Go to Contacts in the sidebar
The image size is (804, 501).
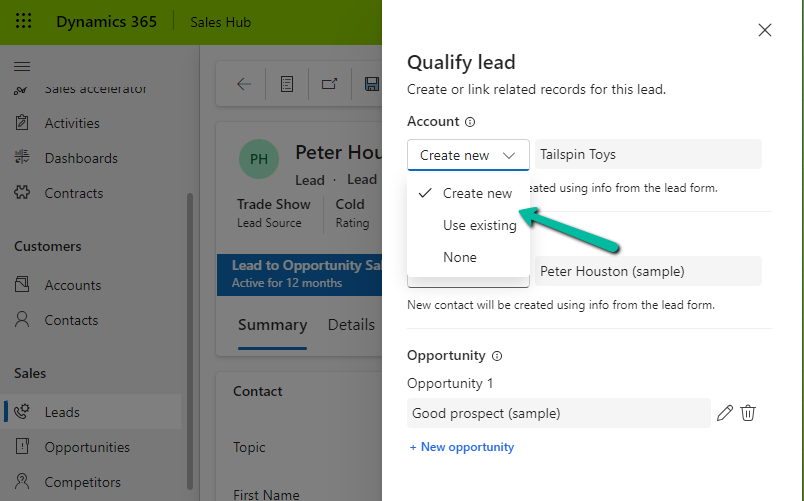(71, 320)
